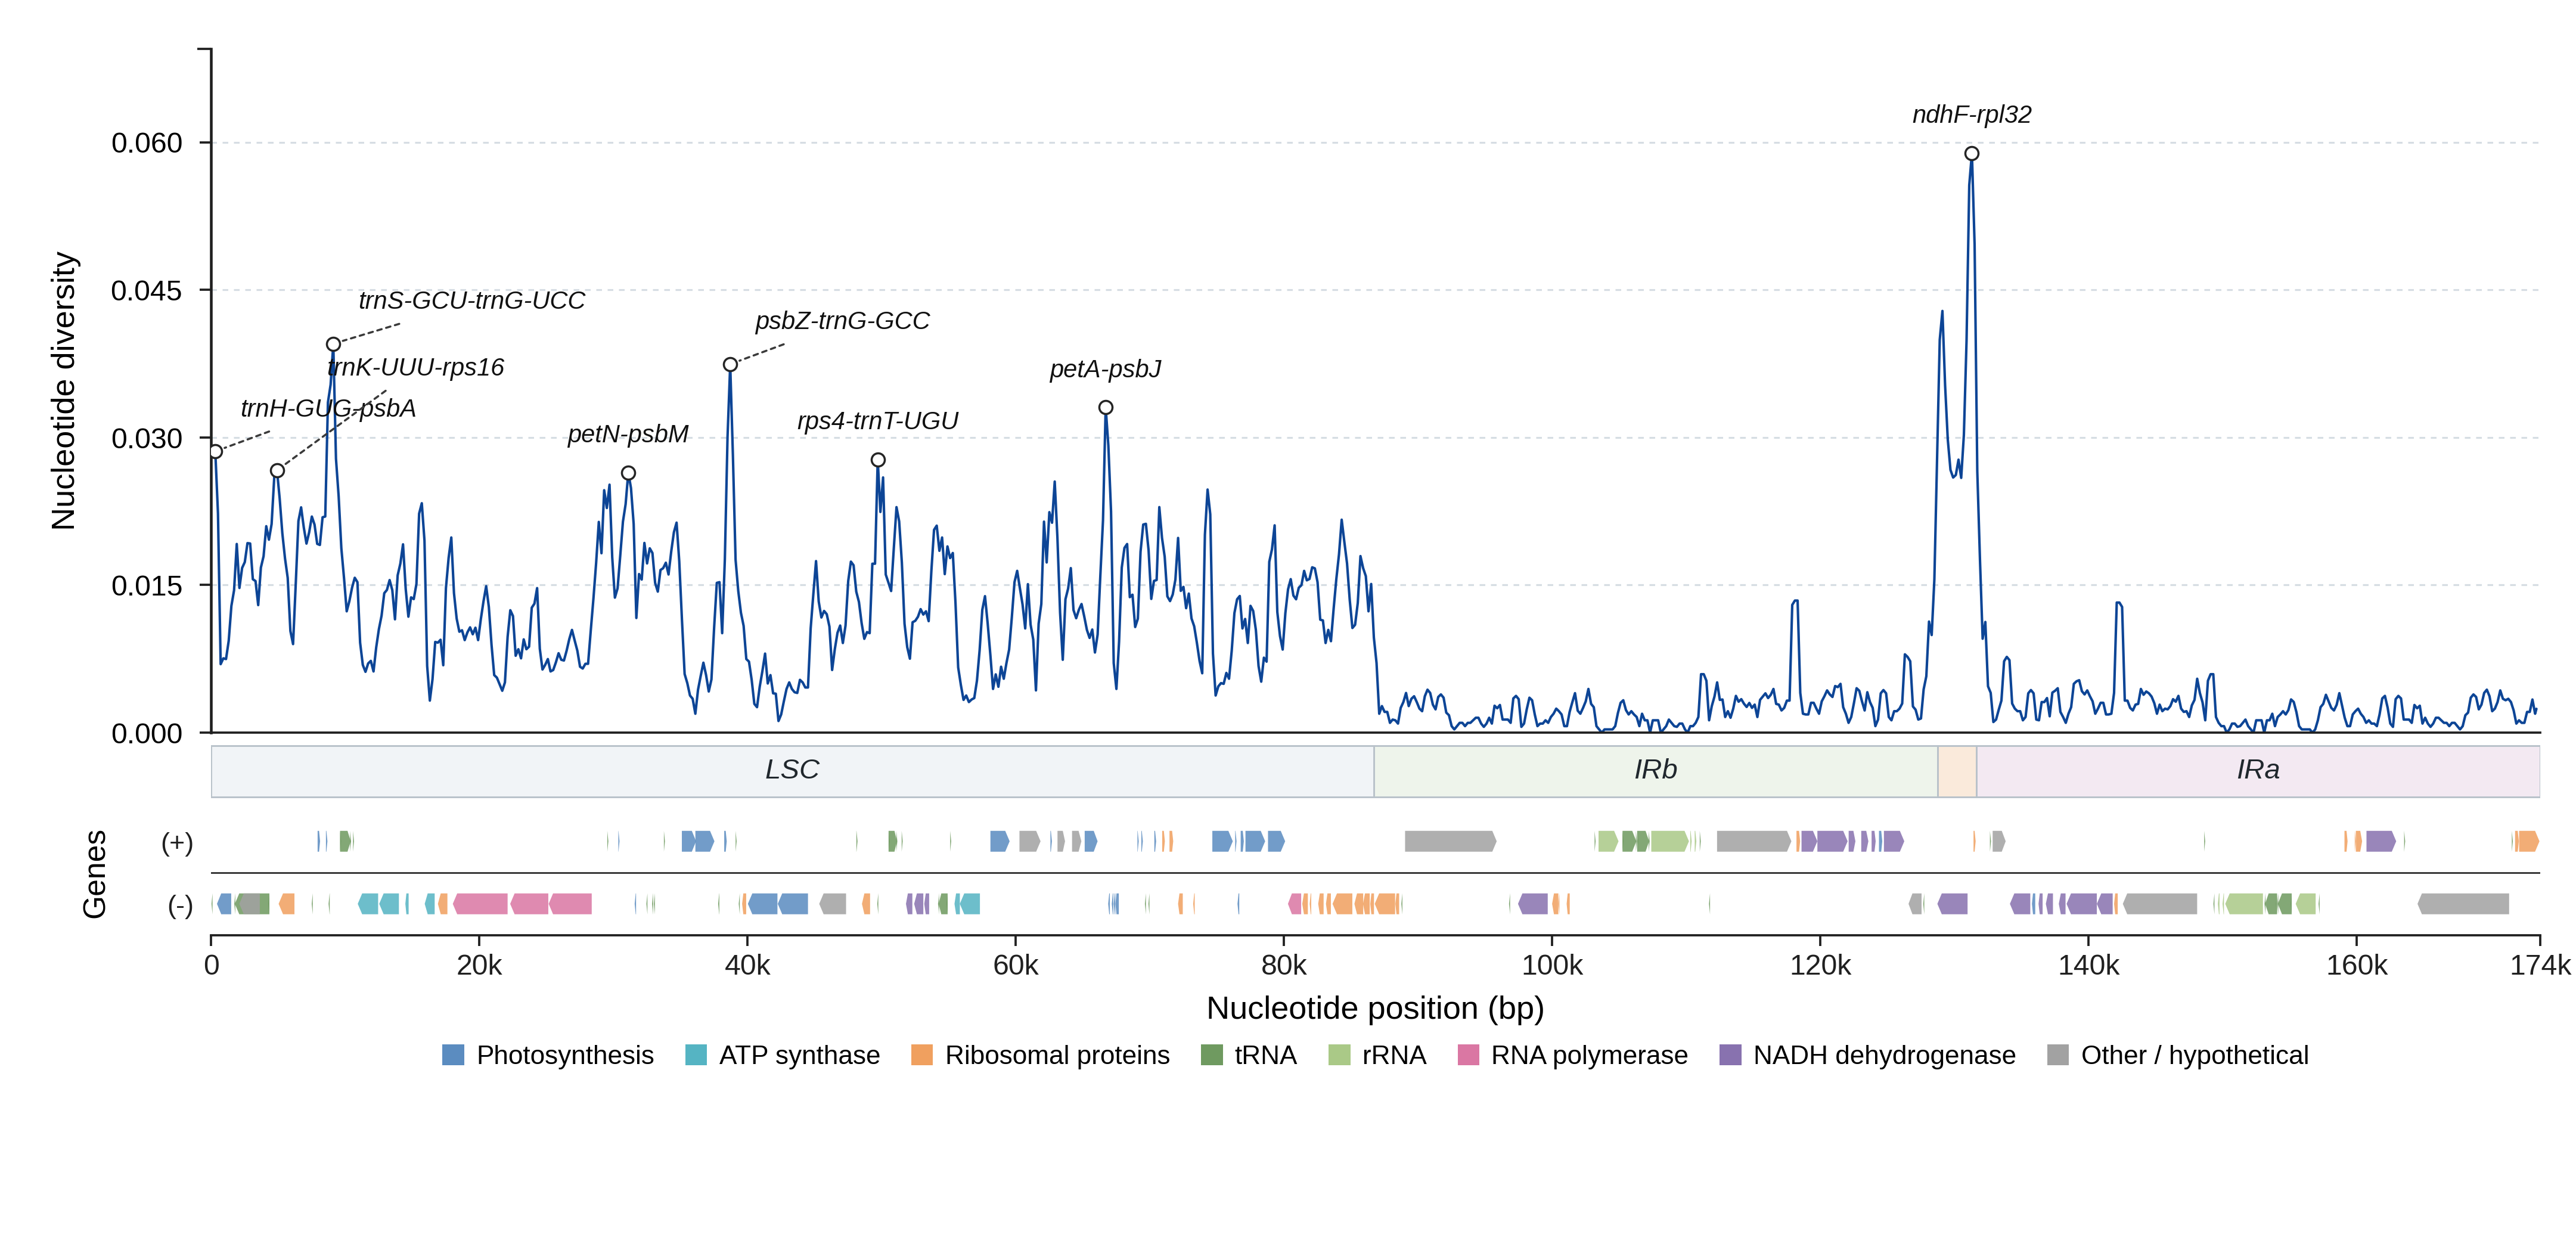The image size is (2576, 1253).
Task: Click the 20k x-axis tick label
Action: (x=479, y=965)
